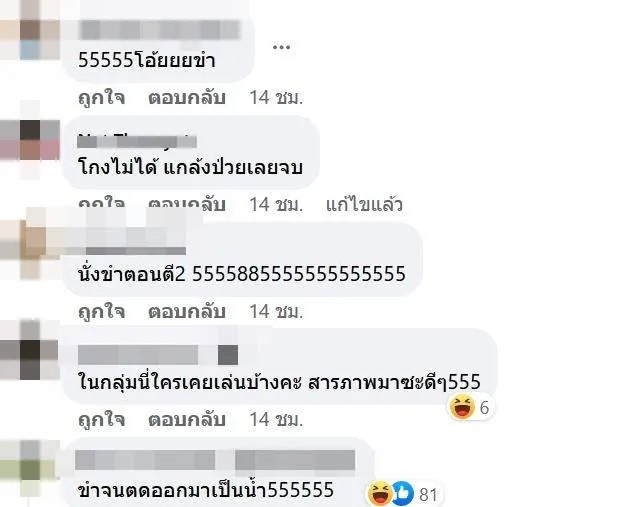This screenshot has width=642, height=507.
Task: Reply to the comment '55555โอ้ยยยขำ'
Action: [187, 98]
